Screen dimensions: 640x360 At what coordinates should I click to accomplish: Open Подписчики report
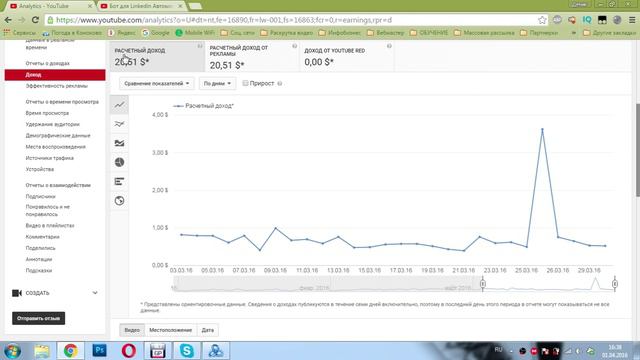pos(40,196)
